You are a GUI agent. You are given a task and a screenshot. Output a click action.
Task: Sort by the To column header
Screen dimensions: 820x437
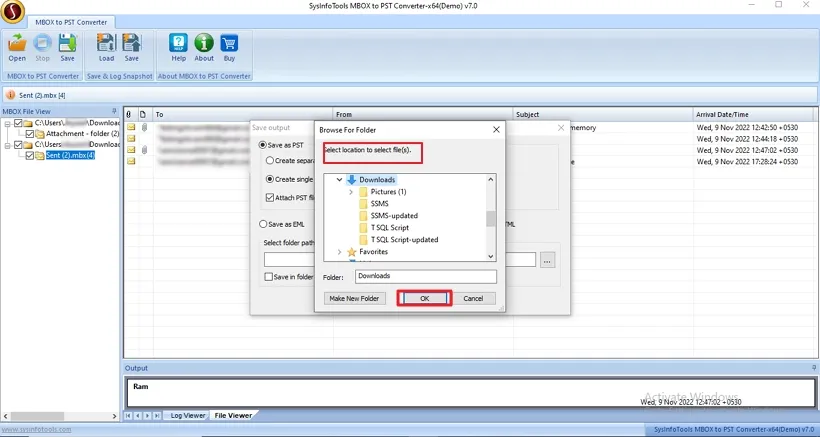[x=242, y=114]
